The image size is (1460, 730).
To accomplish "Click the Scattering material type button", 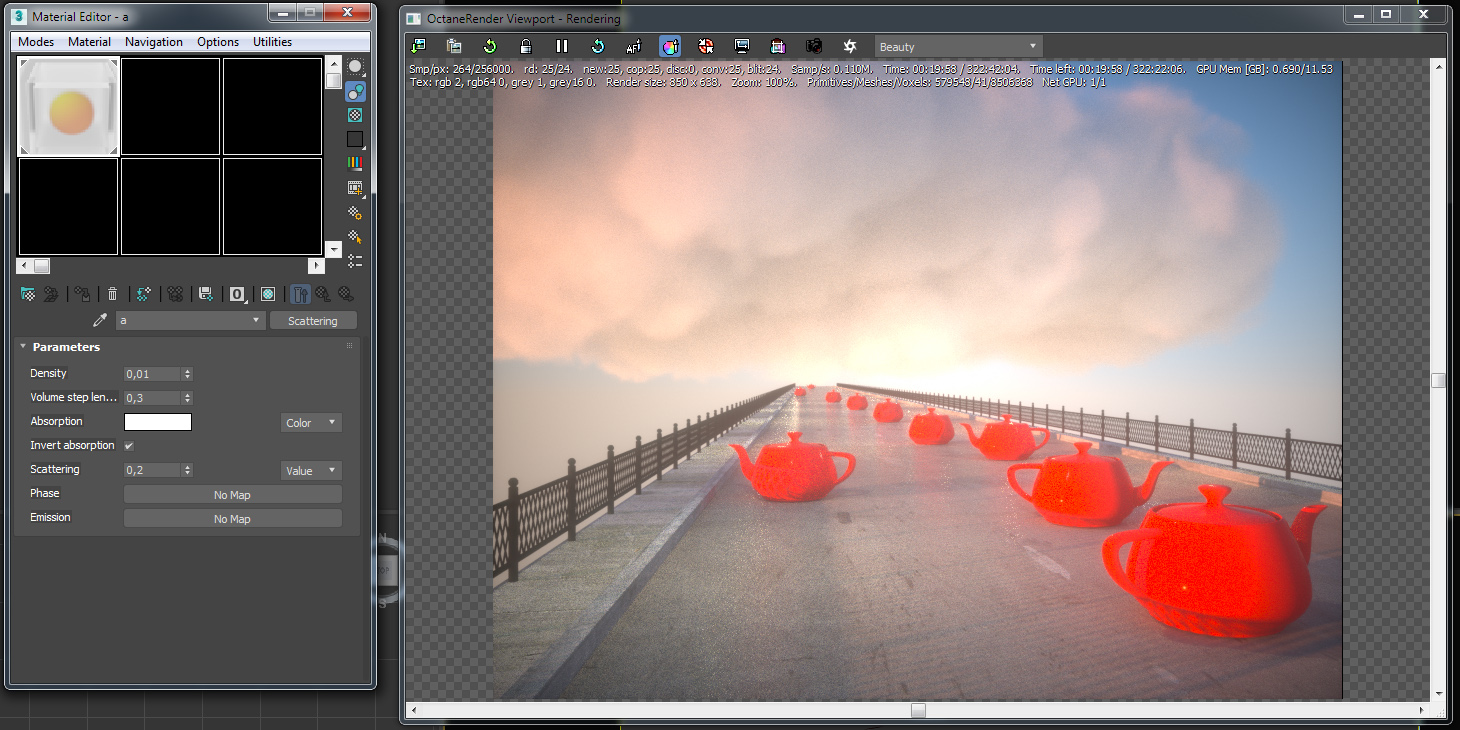I will (313, 321).
